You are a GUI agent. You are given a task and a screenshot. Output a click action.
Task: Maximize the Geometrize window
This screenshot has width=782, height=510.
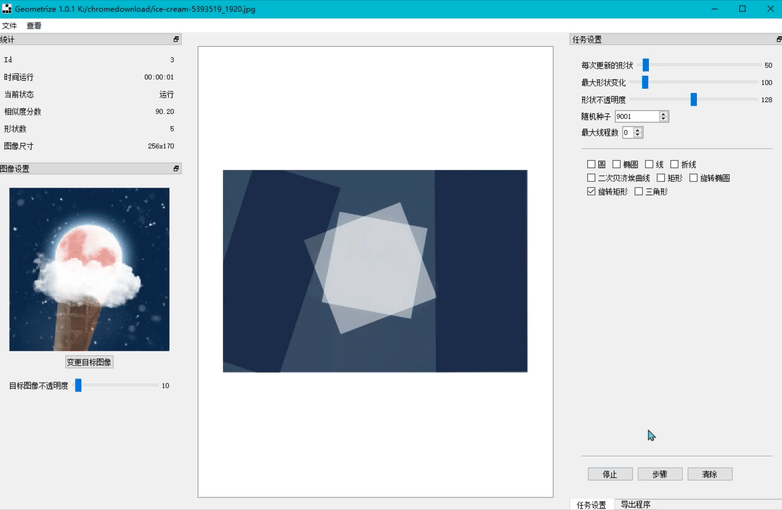coord(743,9)
